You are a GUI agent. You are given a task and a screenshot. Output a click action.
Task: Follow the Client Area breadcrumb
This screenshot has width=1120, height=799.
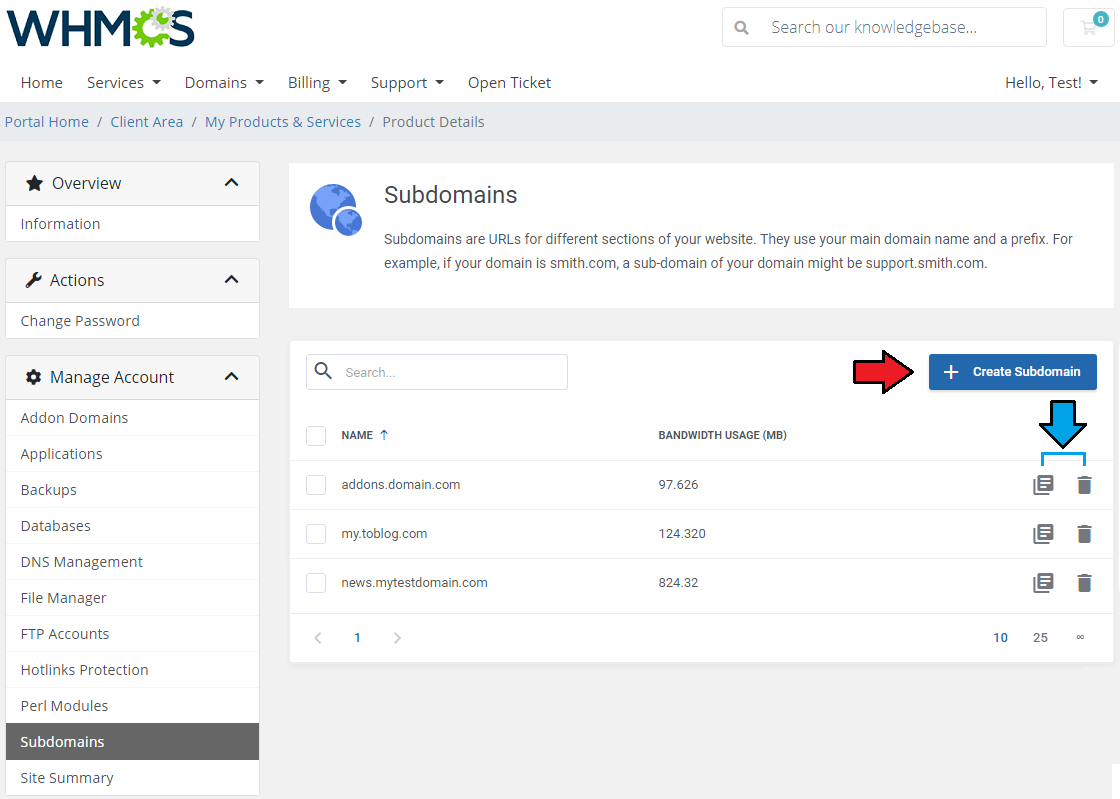click(x=146, y=122)
